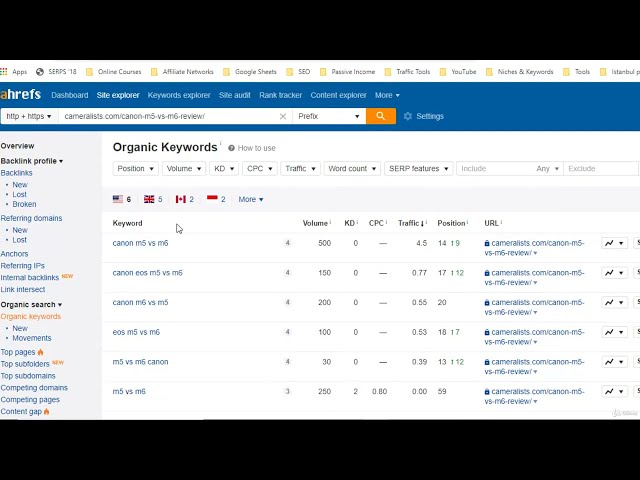
Task: Click the Apps grid bookmark icon
Action: point(4,72)
